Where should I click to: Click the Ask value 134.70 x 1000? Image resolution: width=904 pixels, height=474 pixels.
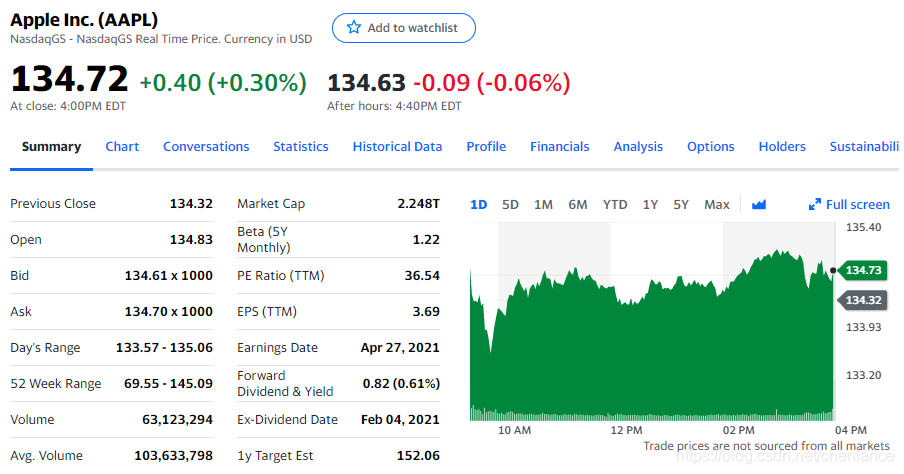coord(168,311)
